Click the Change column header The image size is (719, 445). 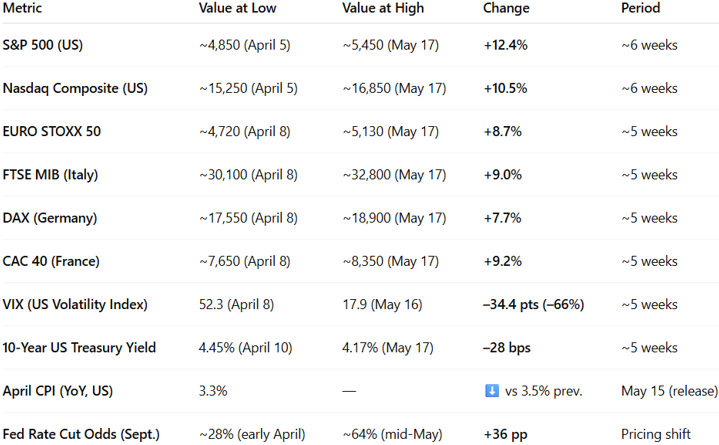pos(506,8)
